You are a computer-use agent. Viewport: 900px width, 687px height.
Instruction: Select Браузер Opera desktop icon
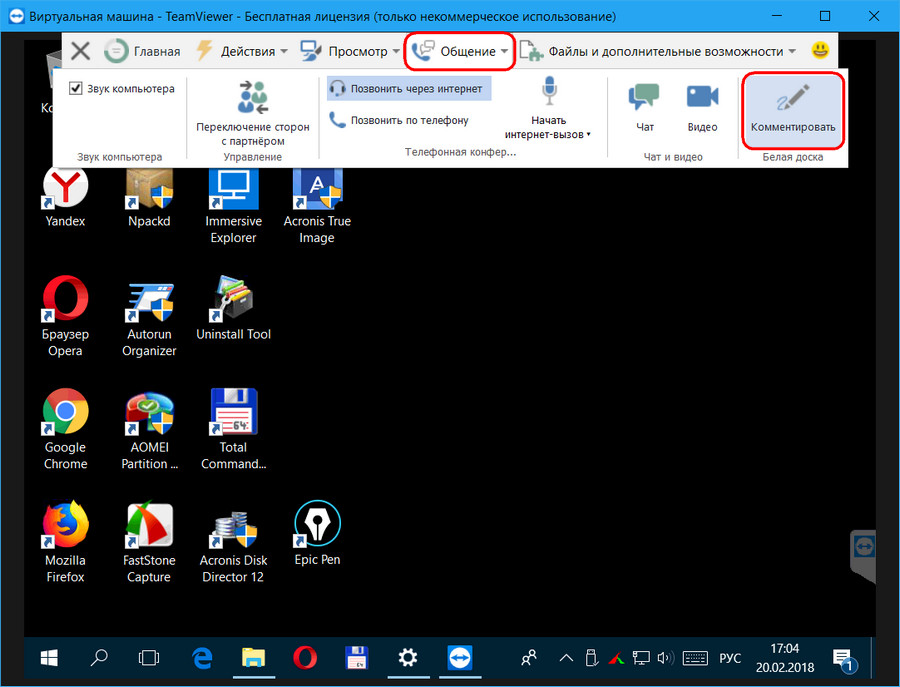point(65,316)
